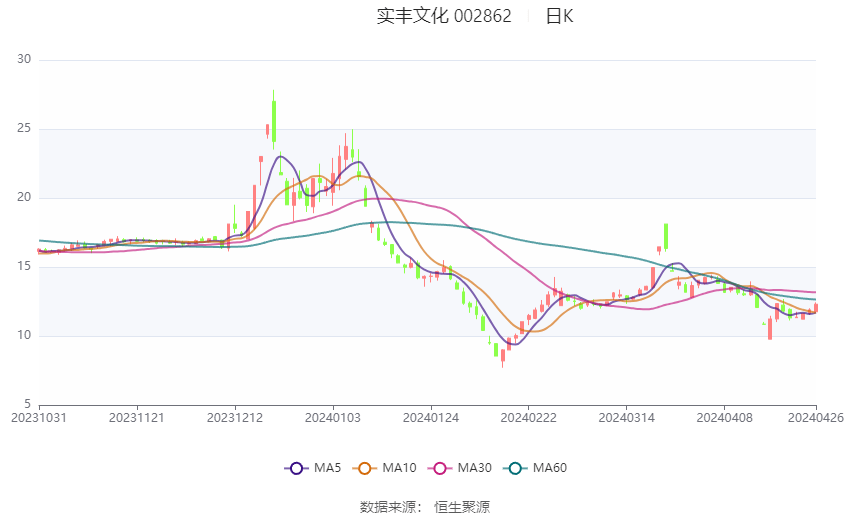Click the x-axis date 20240124
The image size is (850, 517).
[431, 418]
